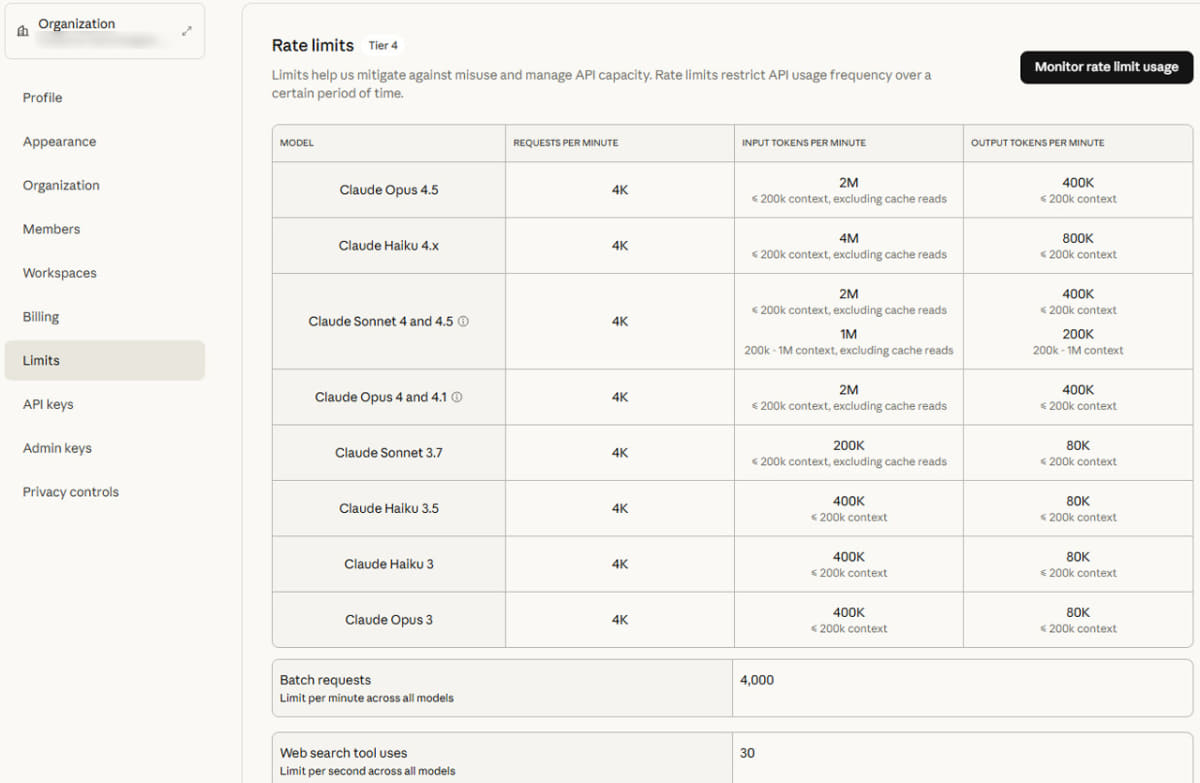This screenshot has width=1200, height=783.
Task: Click the Web search tool uses label
Action: coord(344,753)
